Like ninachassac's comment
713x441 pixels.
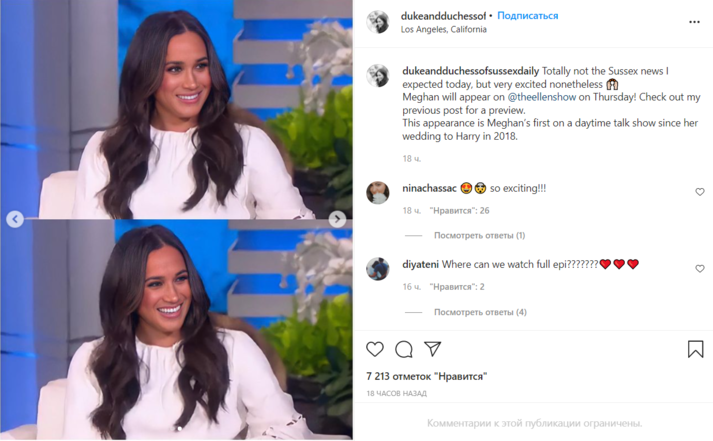pos(700,192)
